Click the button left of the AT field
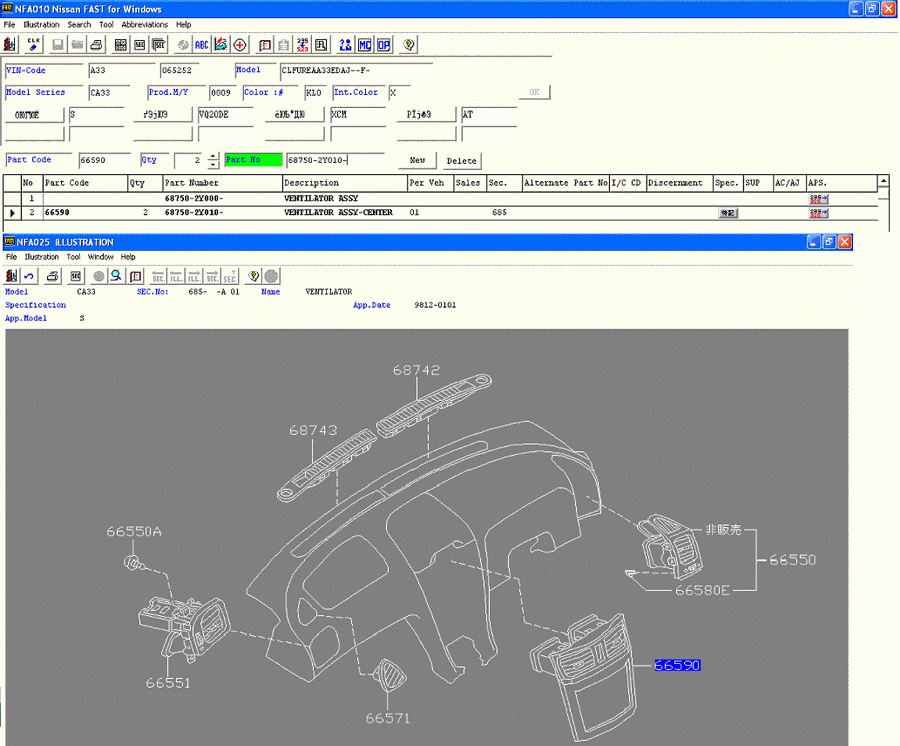 pos(426,115)
